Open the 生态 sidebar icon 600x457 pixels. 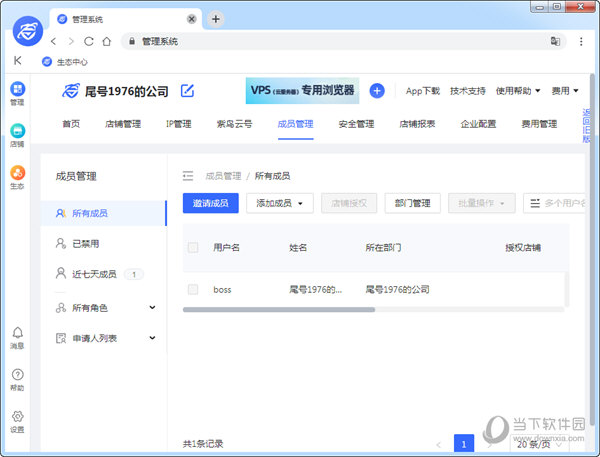click(17, 175)
